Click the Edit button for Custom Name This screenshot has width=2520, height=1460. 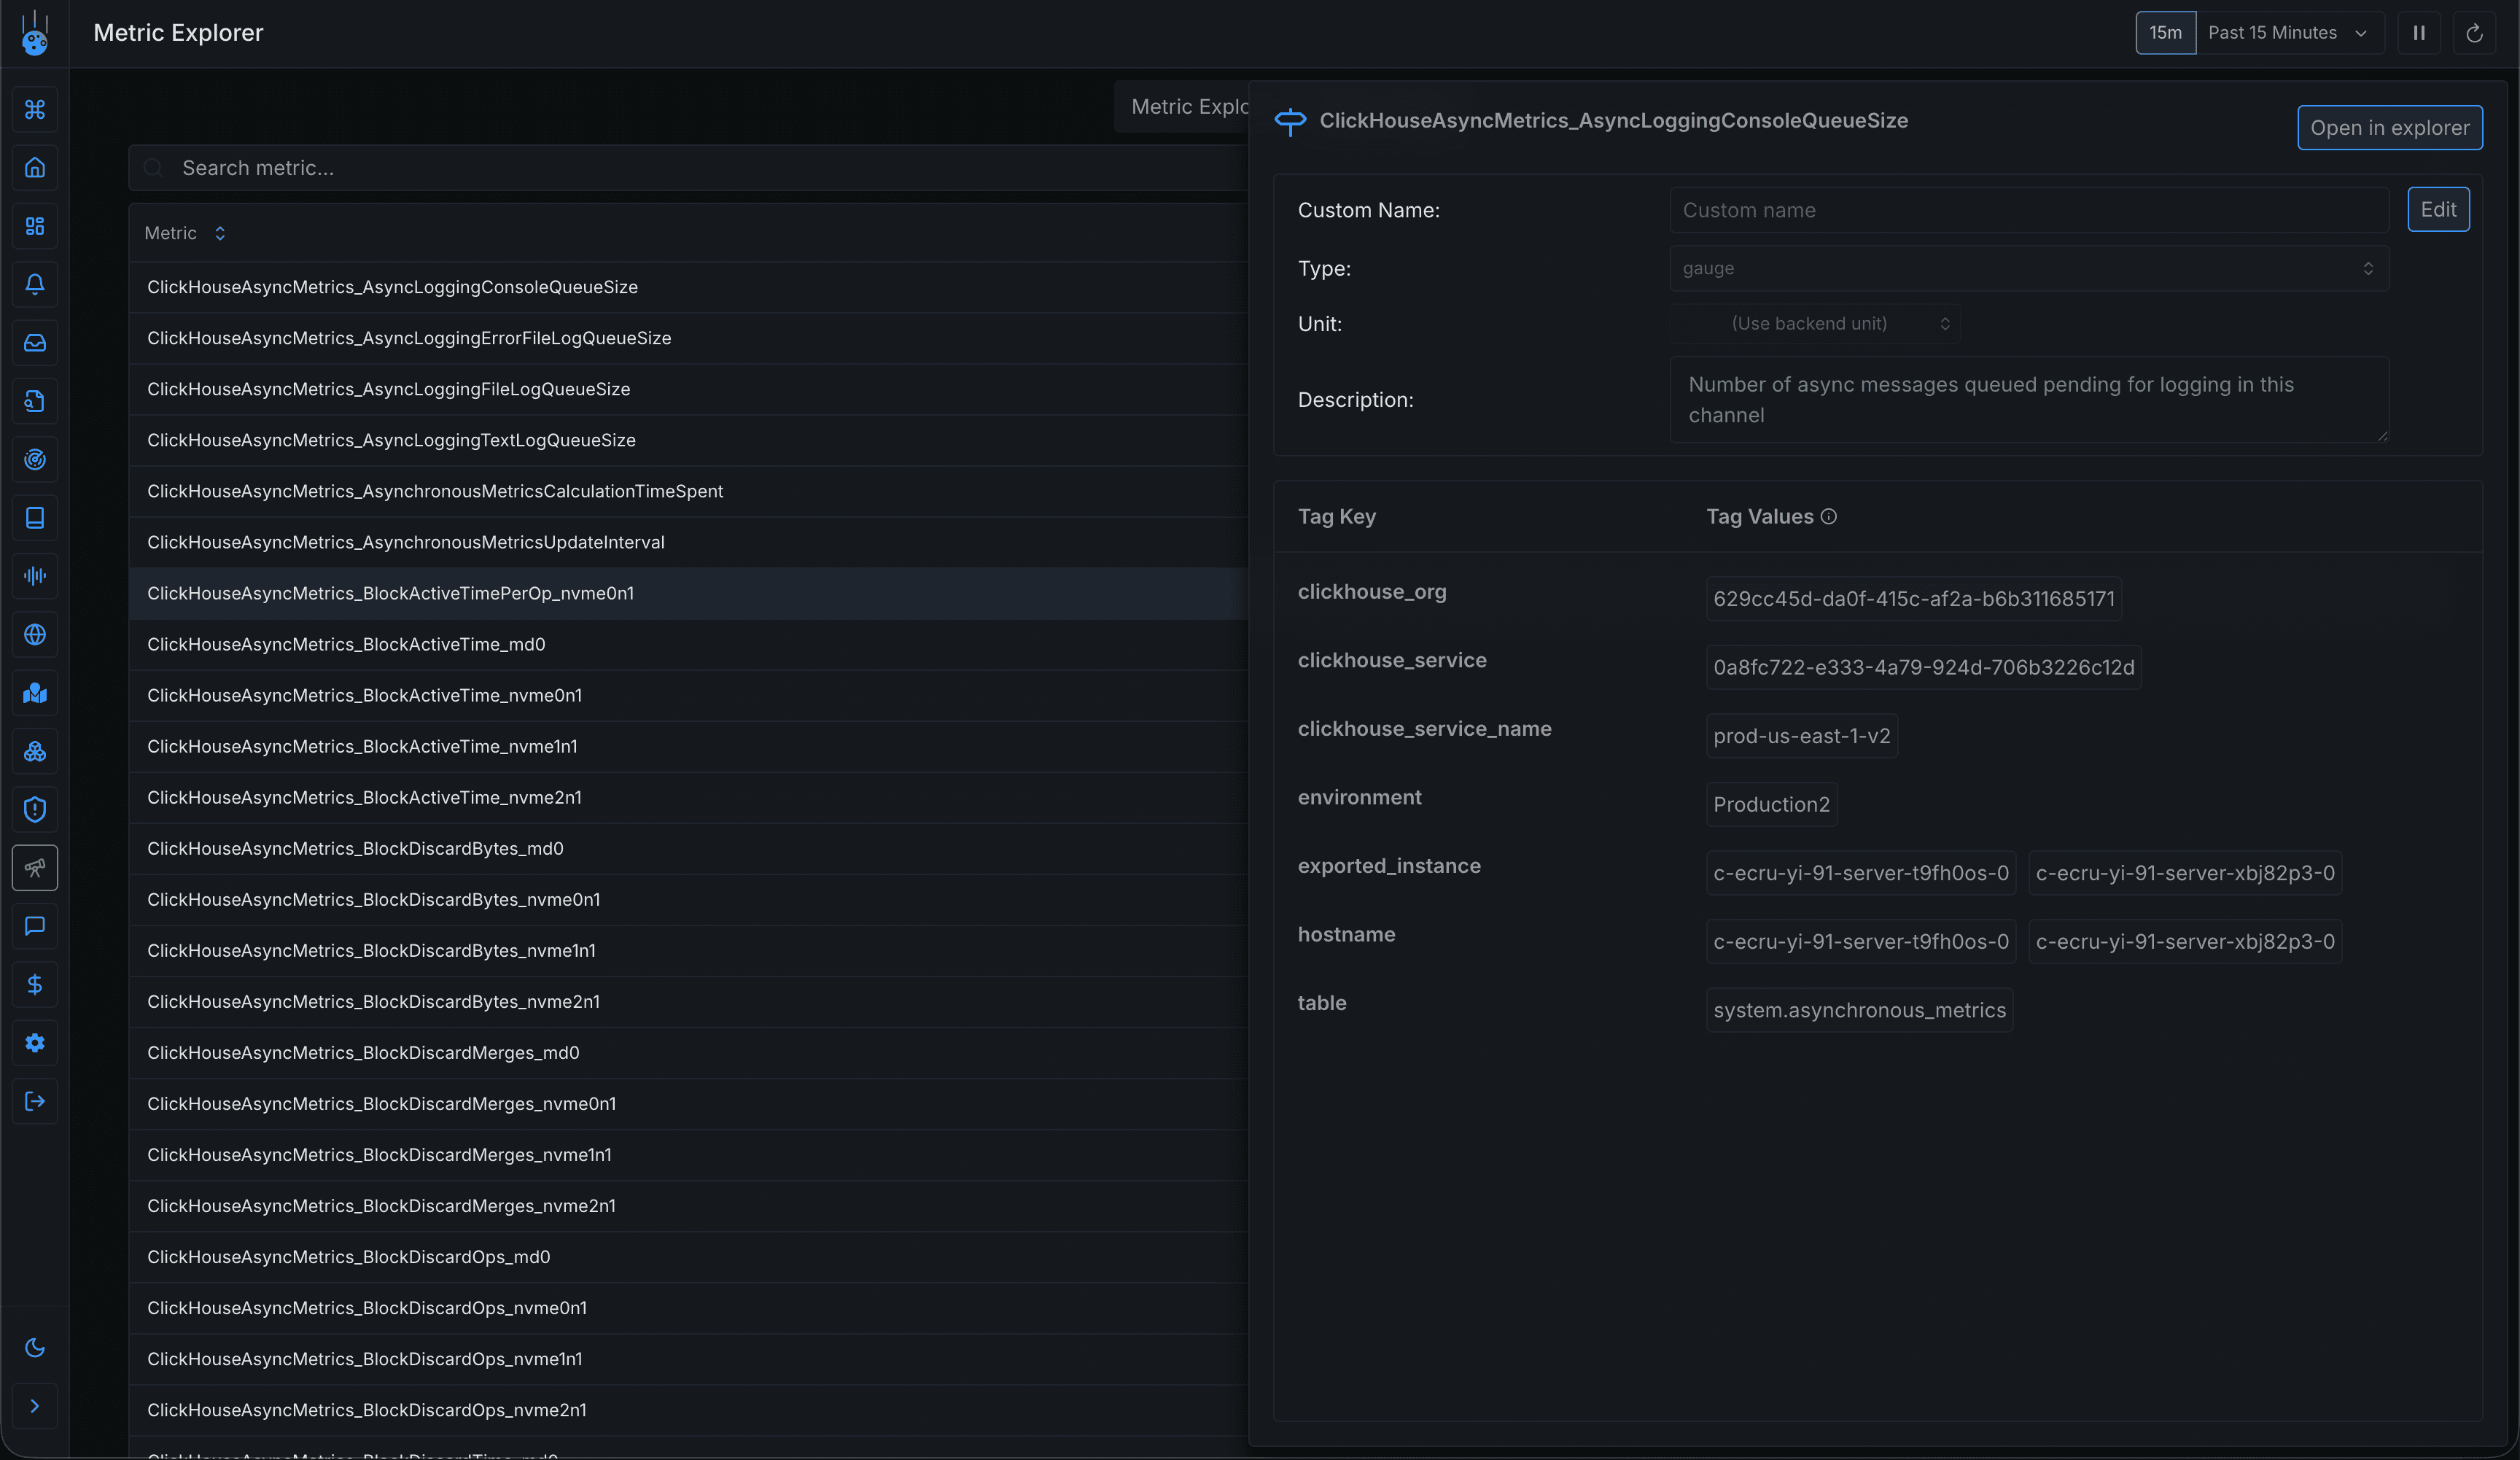tap(2439, 209)
